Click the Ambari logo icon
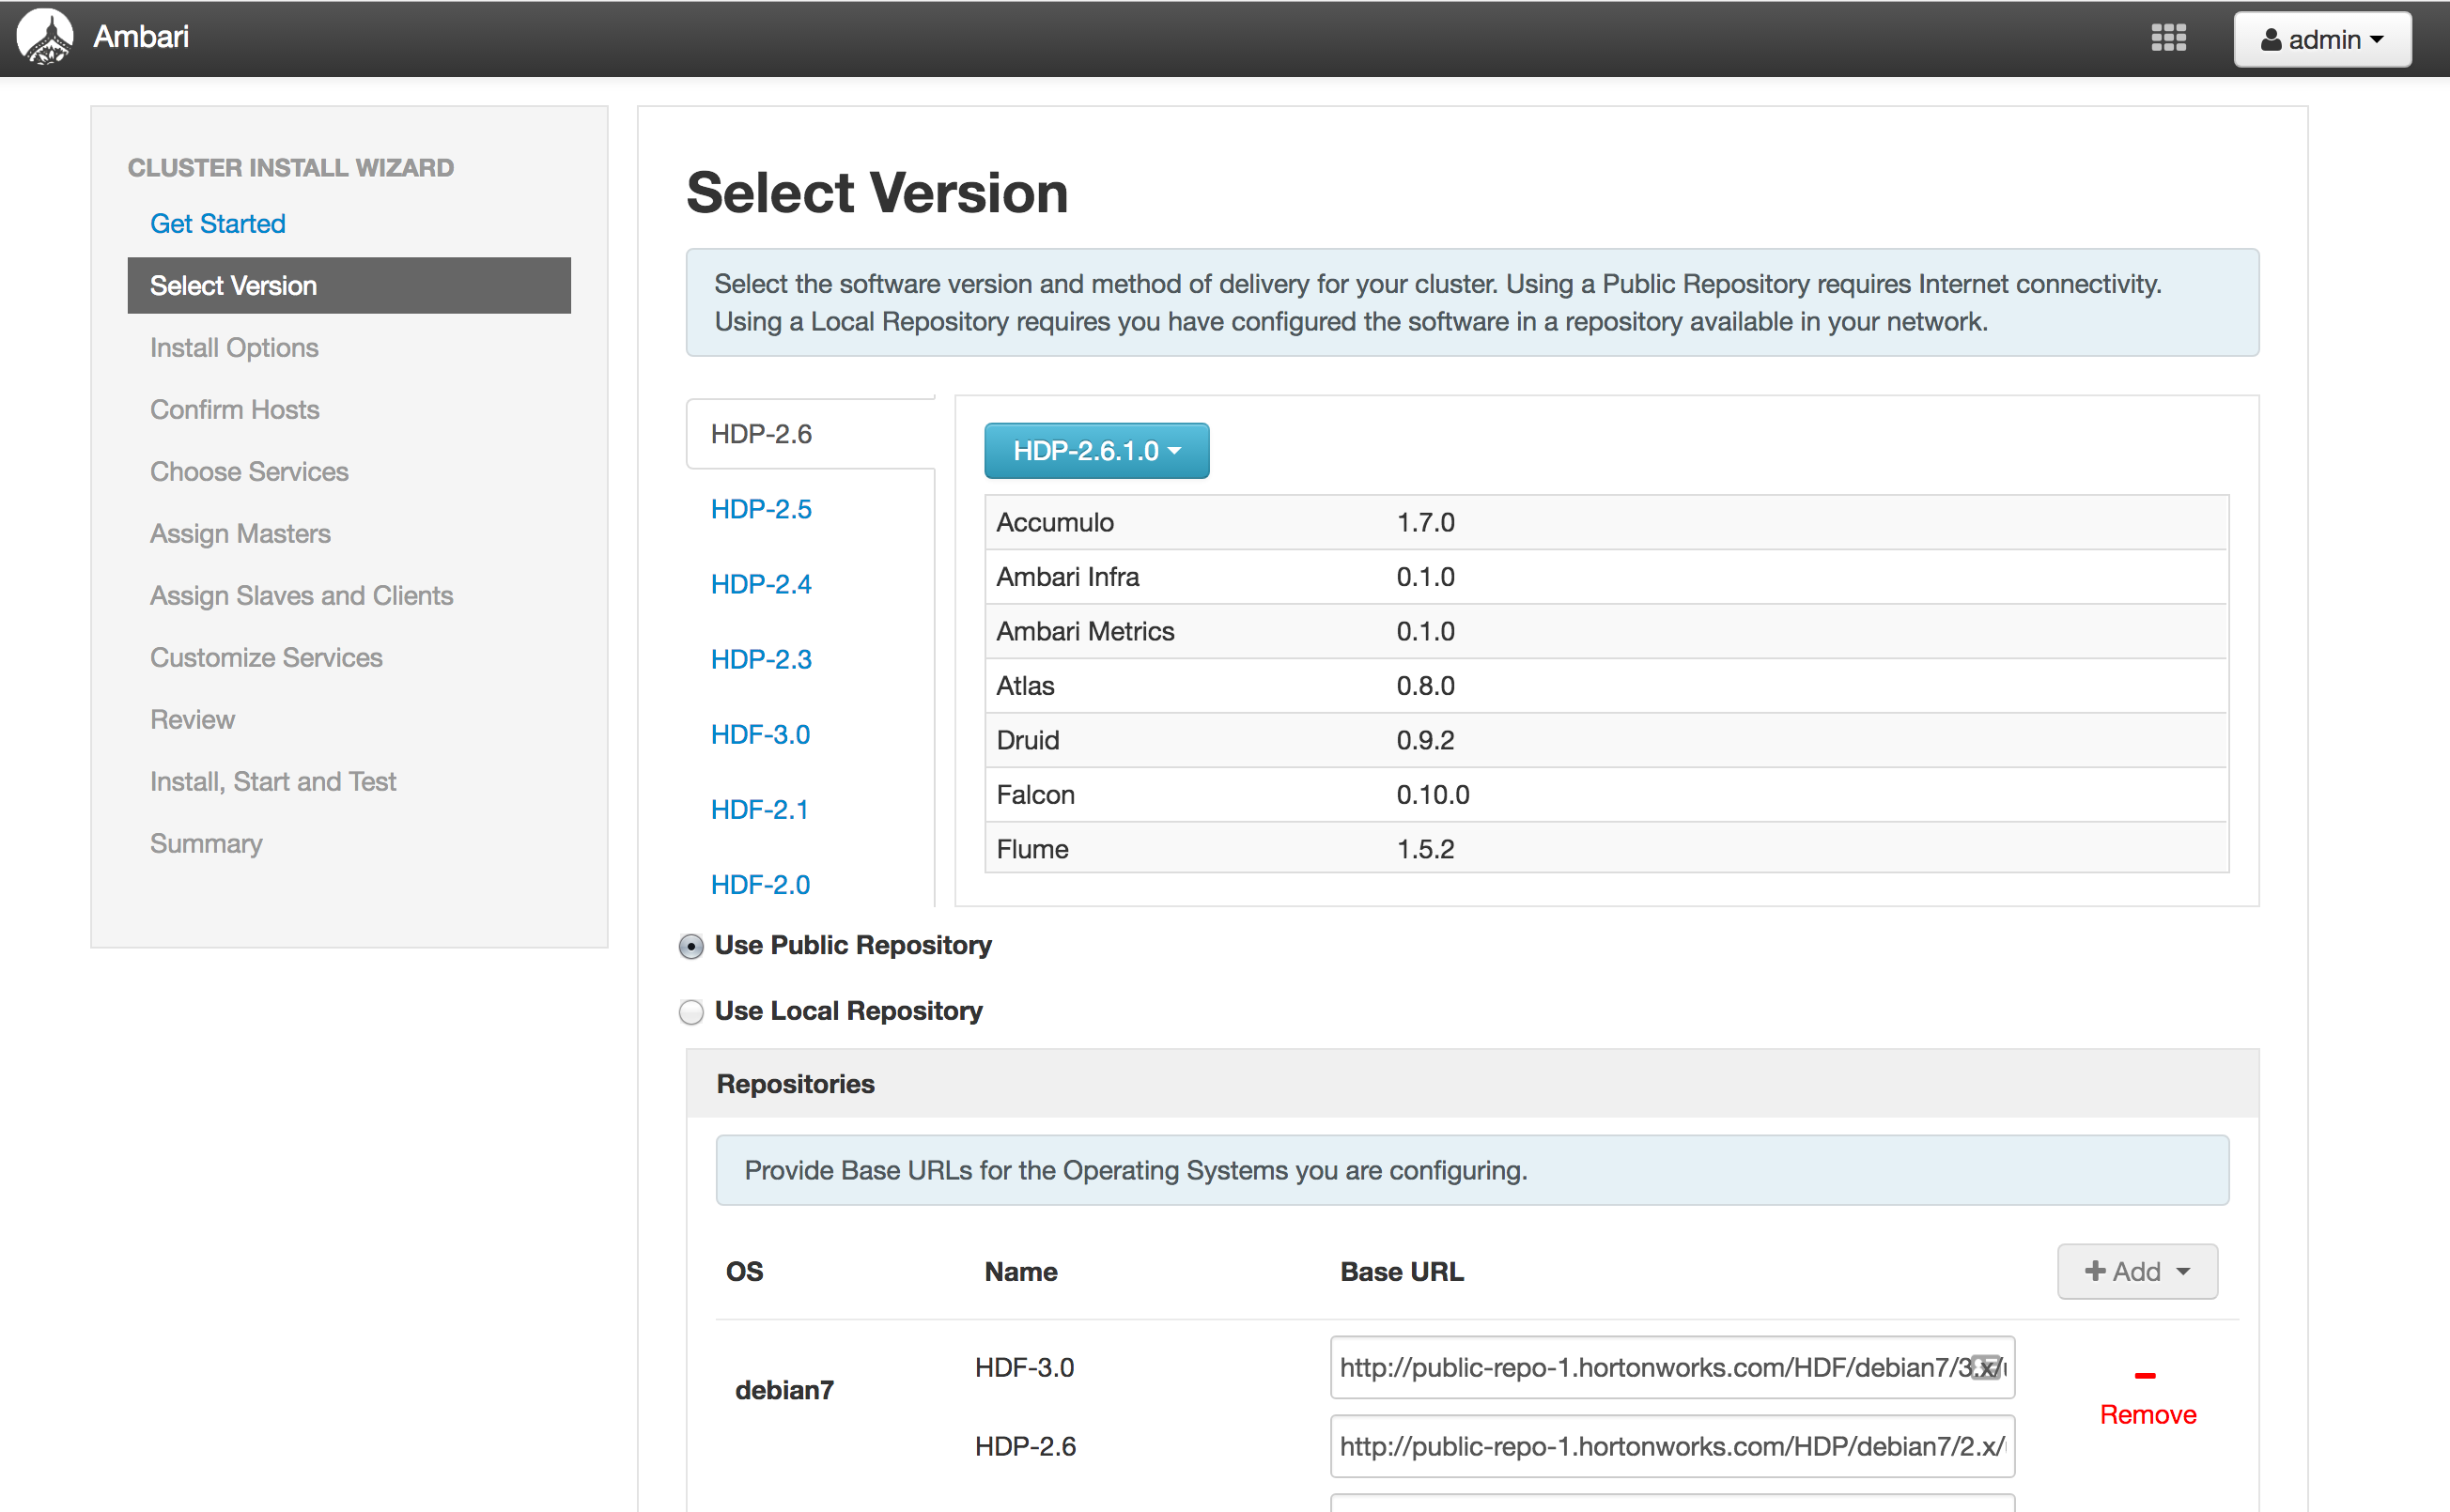The height and width of the screenshot is (1512, 2450). 45,37
